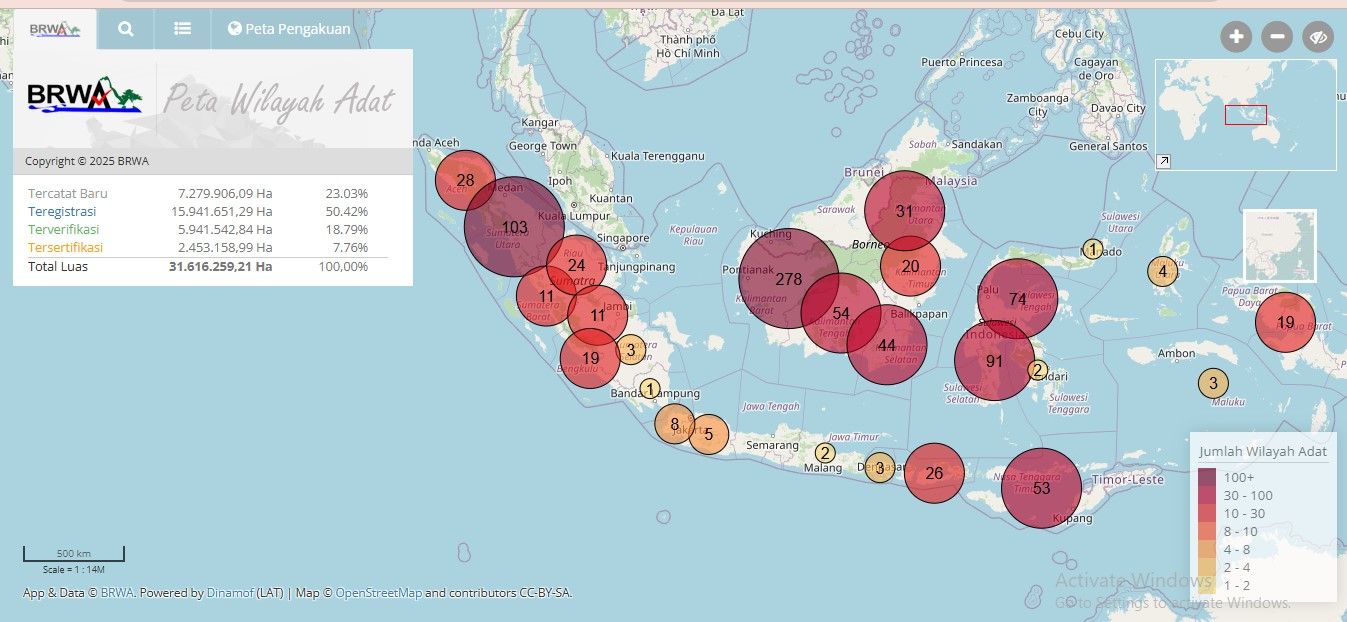1347x622 pixels.
Task: Click the small marker numbered 1 near Bandar Lampung
Action: point(650,389)
